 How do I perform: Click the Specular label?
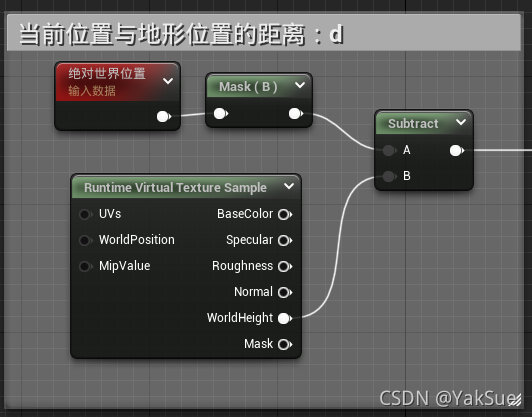tap(249, 240)
